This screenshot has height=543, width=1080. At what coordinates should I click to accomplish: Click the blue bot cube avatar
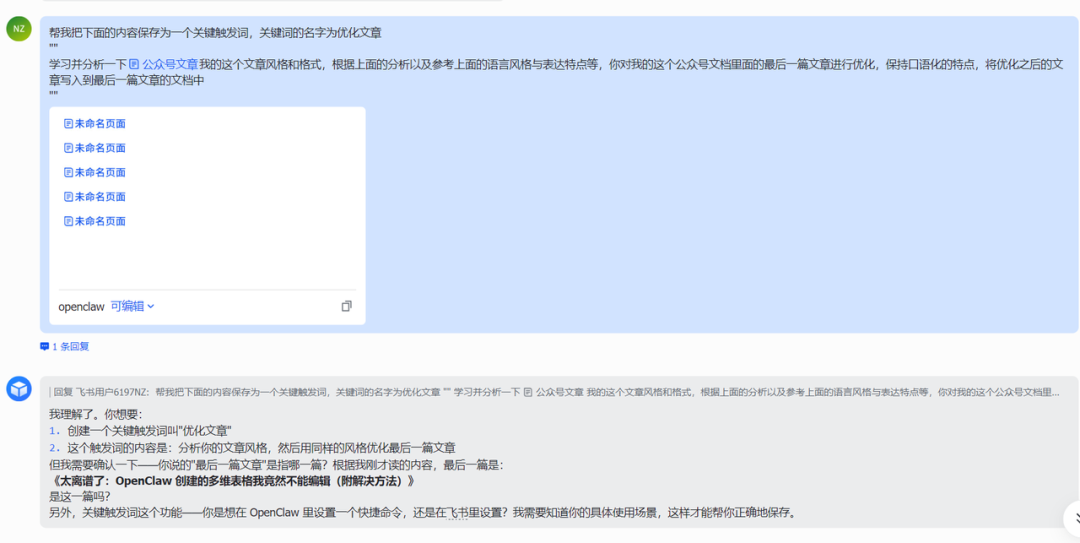[19, 389]
